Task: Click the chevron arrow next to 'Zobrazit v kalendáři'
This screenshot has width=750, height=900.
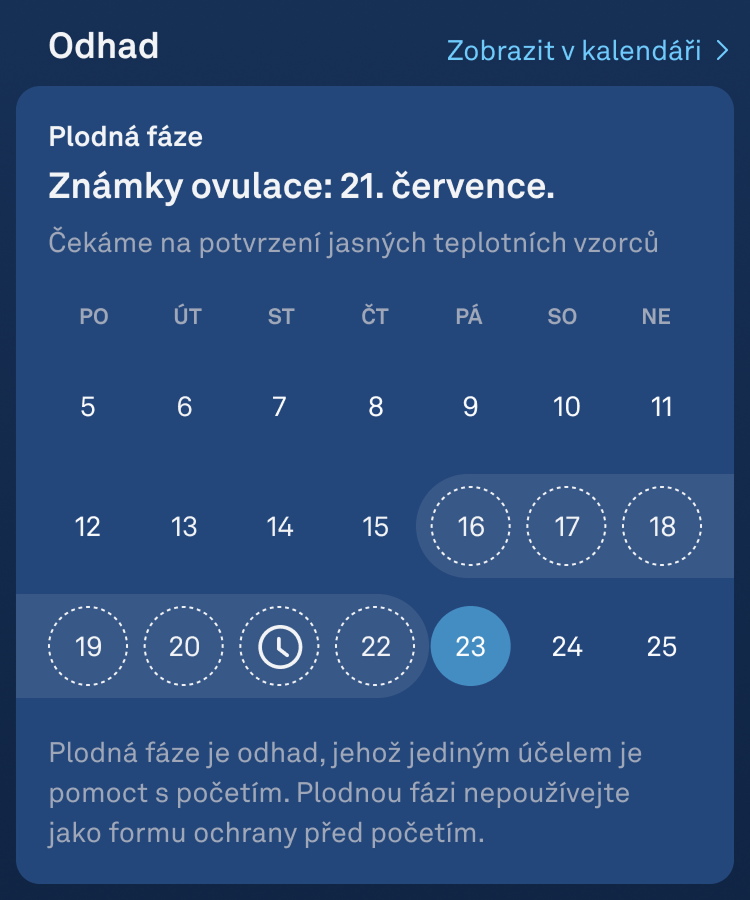Action: coord(723,50)
